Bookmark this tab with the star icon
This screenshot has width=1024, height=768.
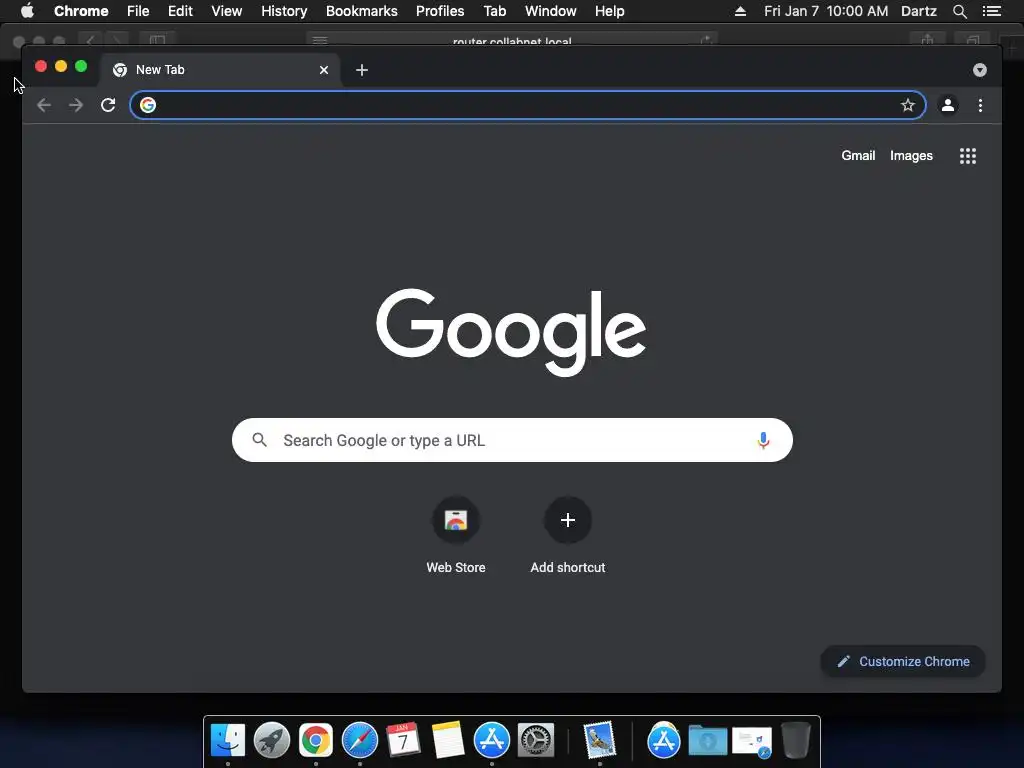point(908,105)
